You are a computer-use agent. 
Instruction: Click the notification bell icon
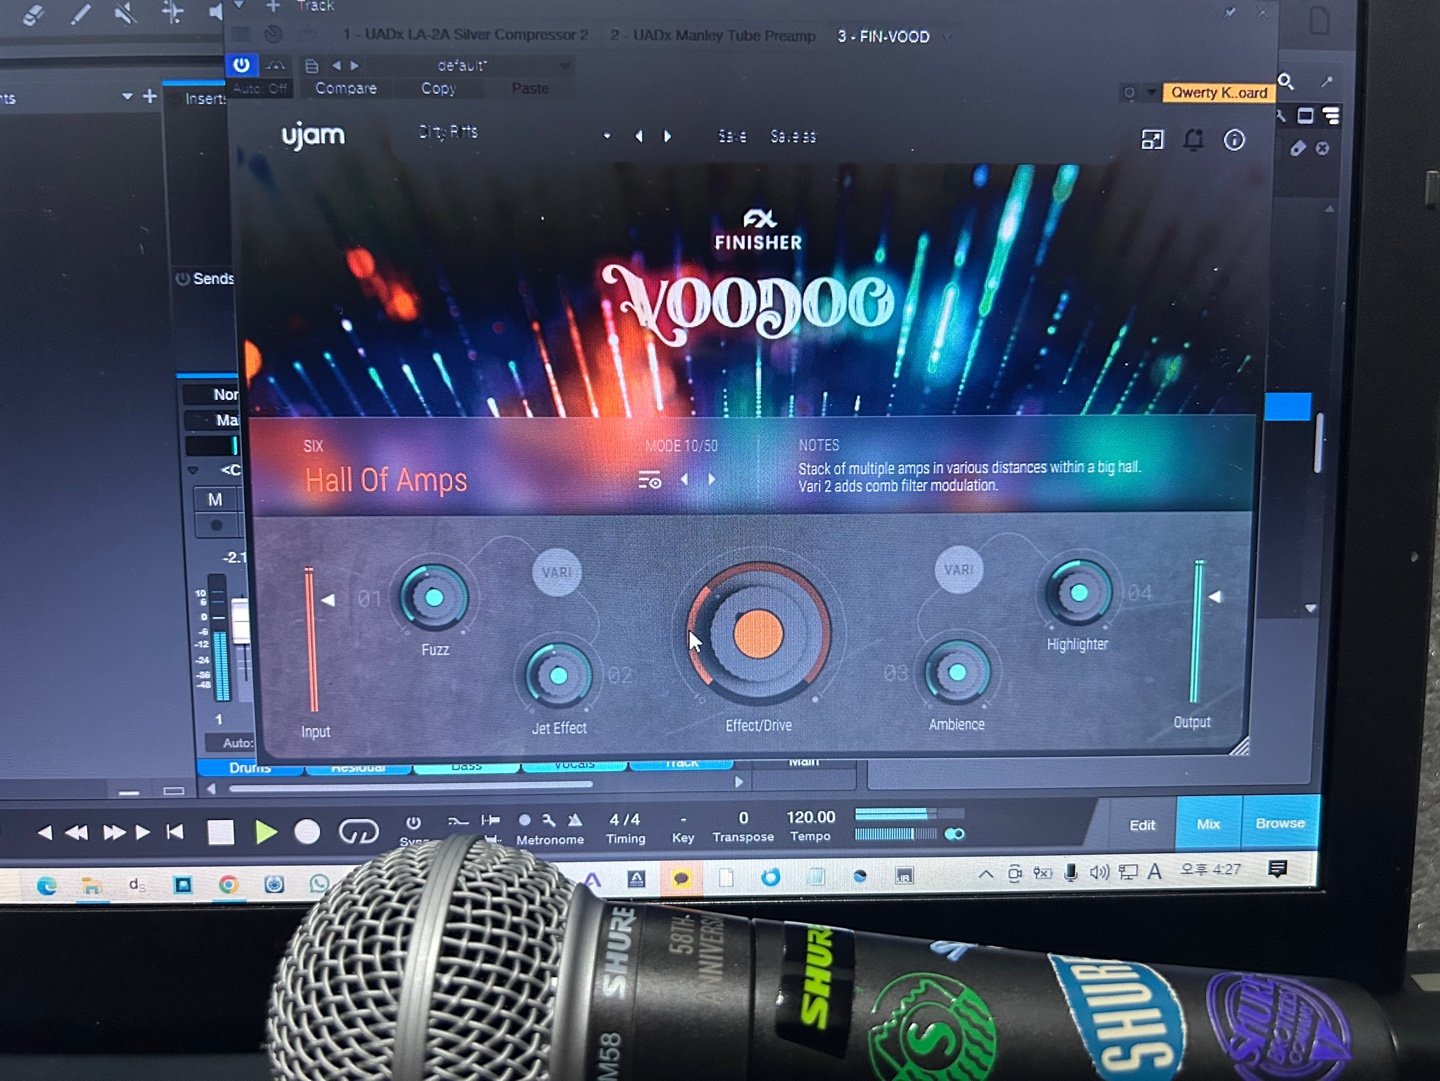coord(1193,140)
